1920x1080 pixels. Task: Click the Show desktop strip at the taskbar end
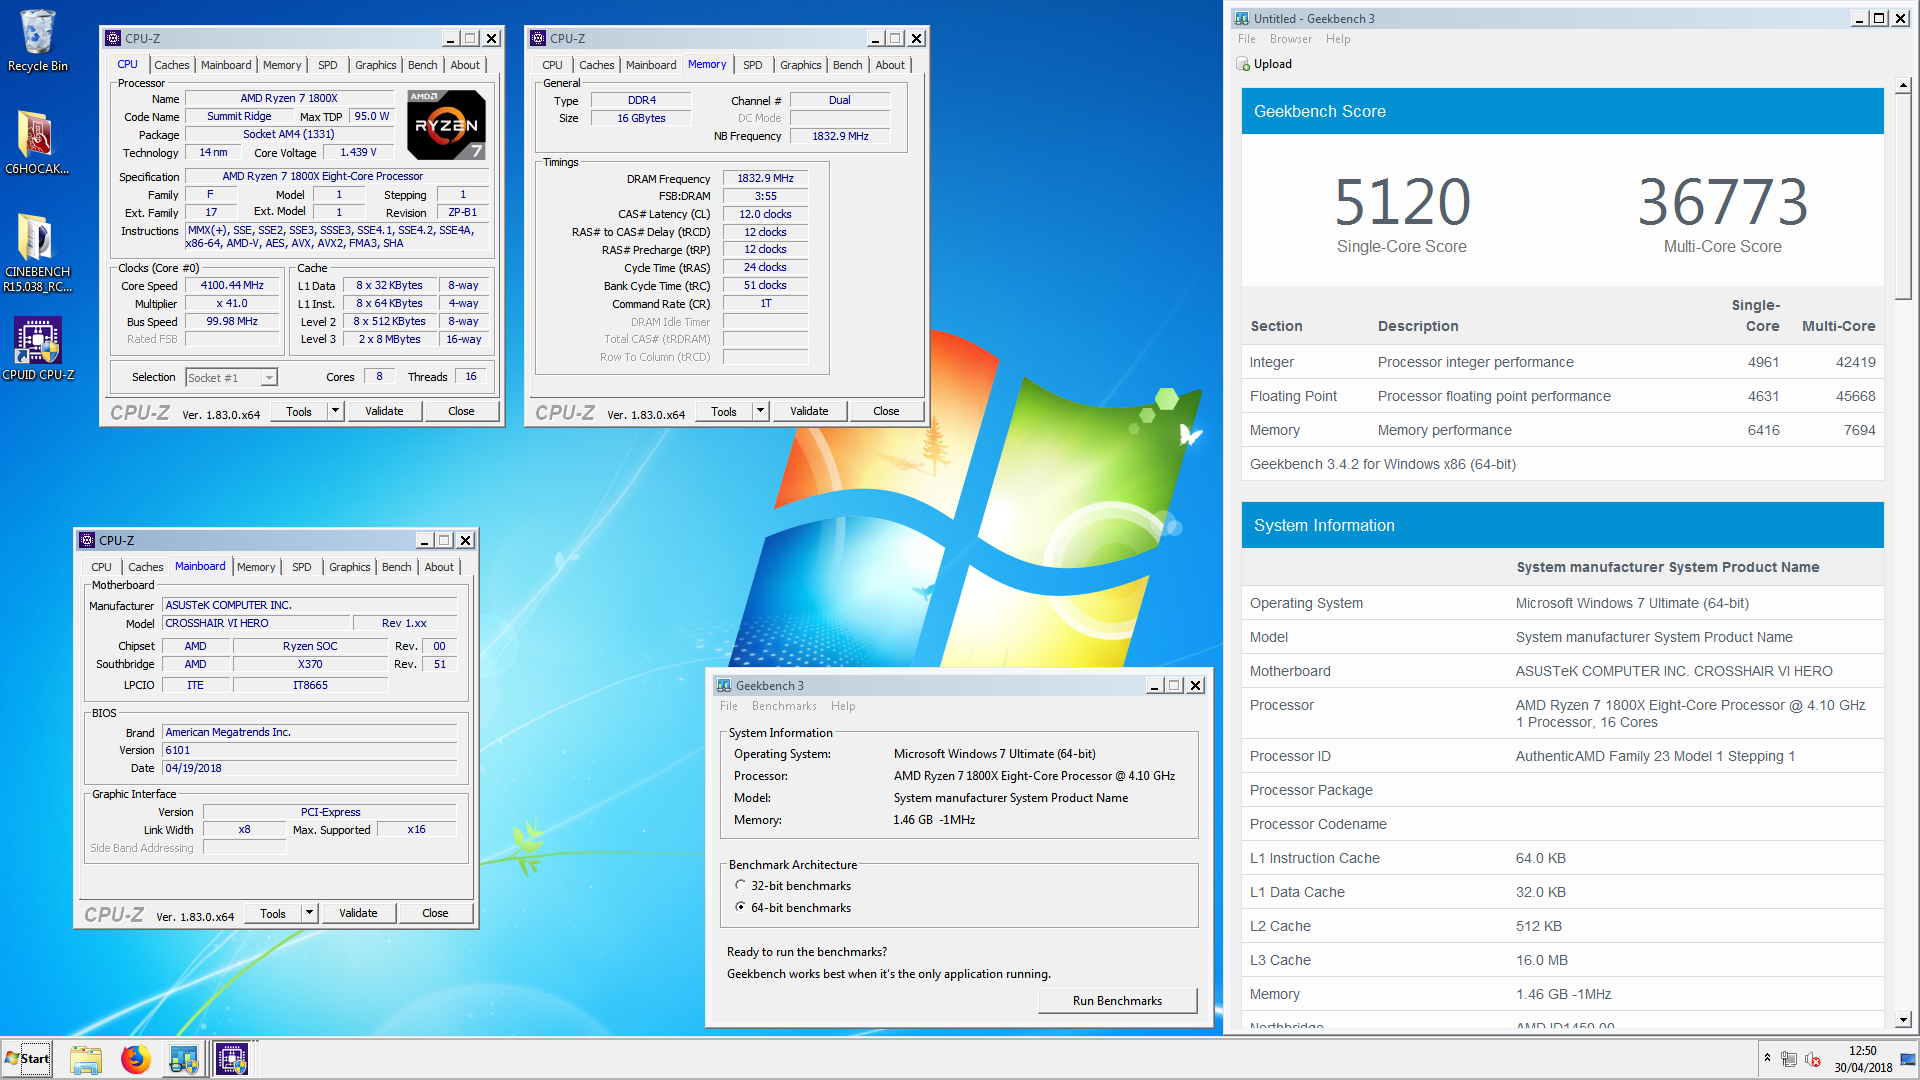coord(1909,1059)
